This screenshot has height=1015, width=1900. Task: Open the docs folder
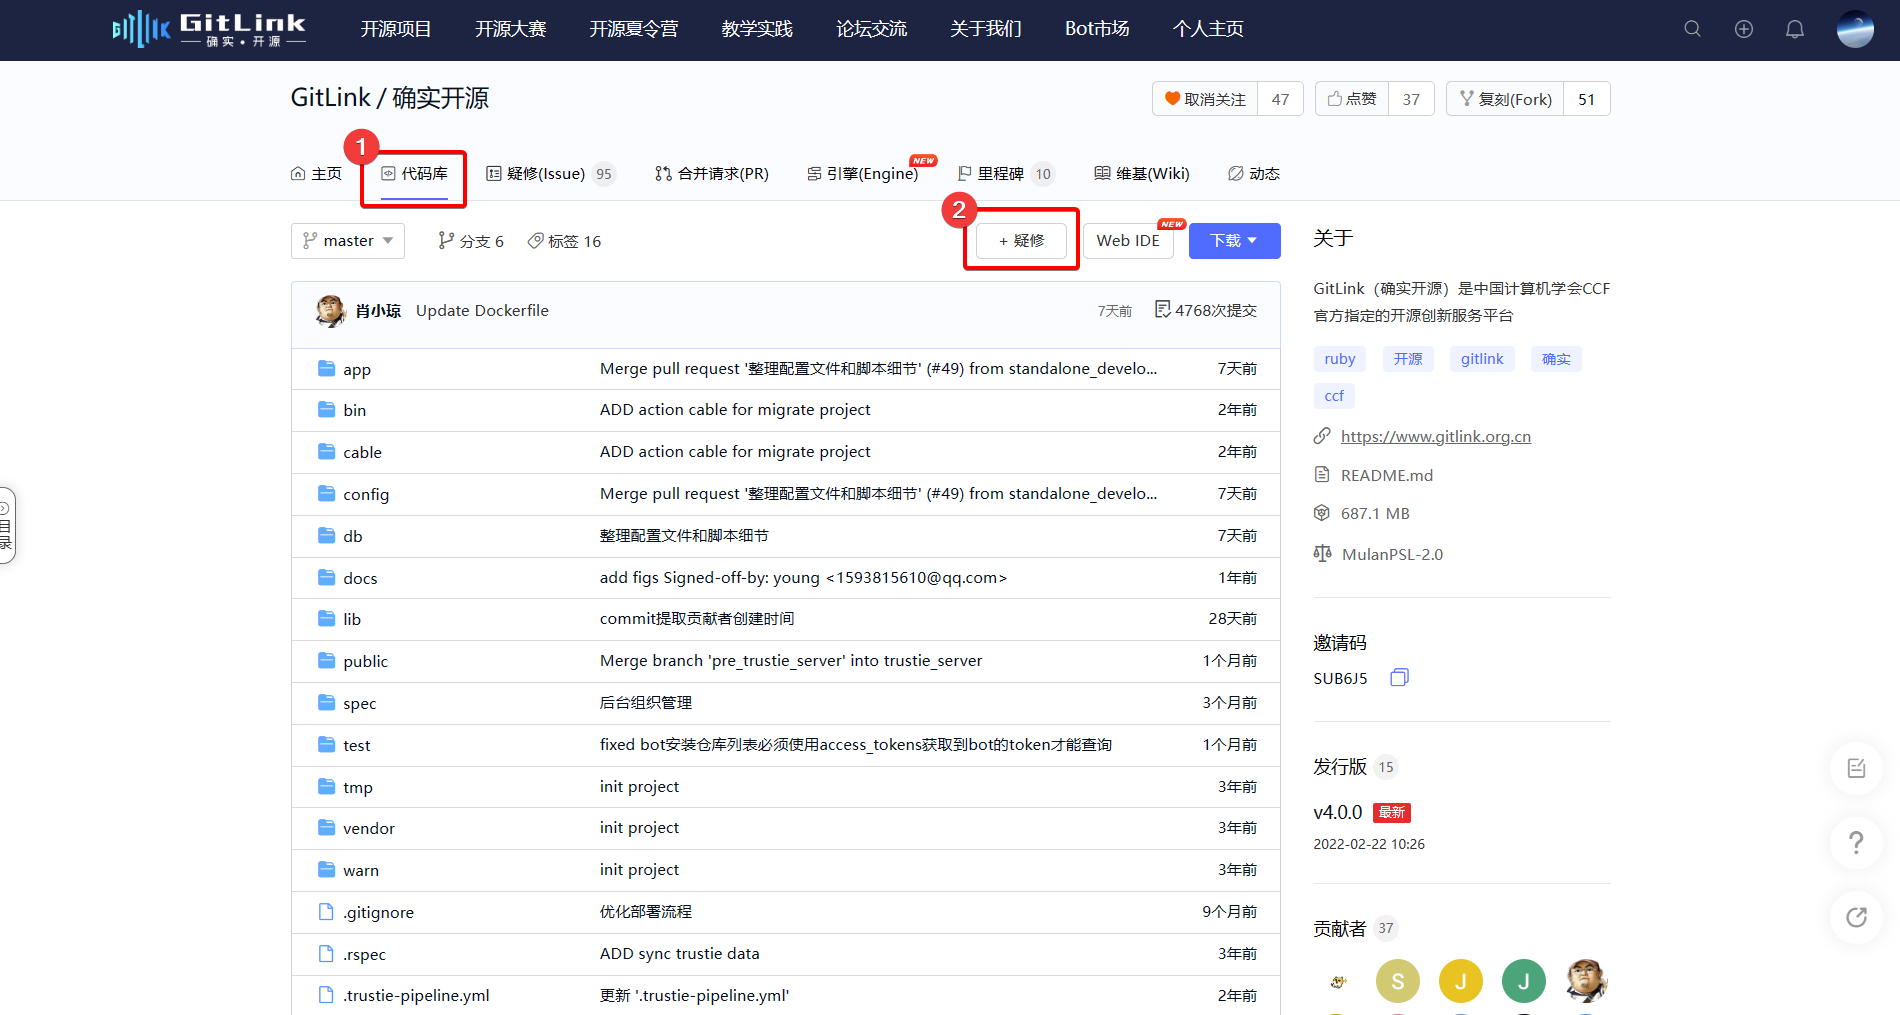(x=360, y=578)
